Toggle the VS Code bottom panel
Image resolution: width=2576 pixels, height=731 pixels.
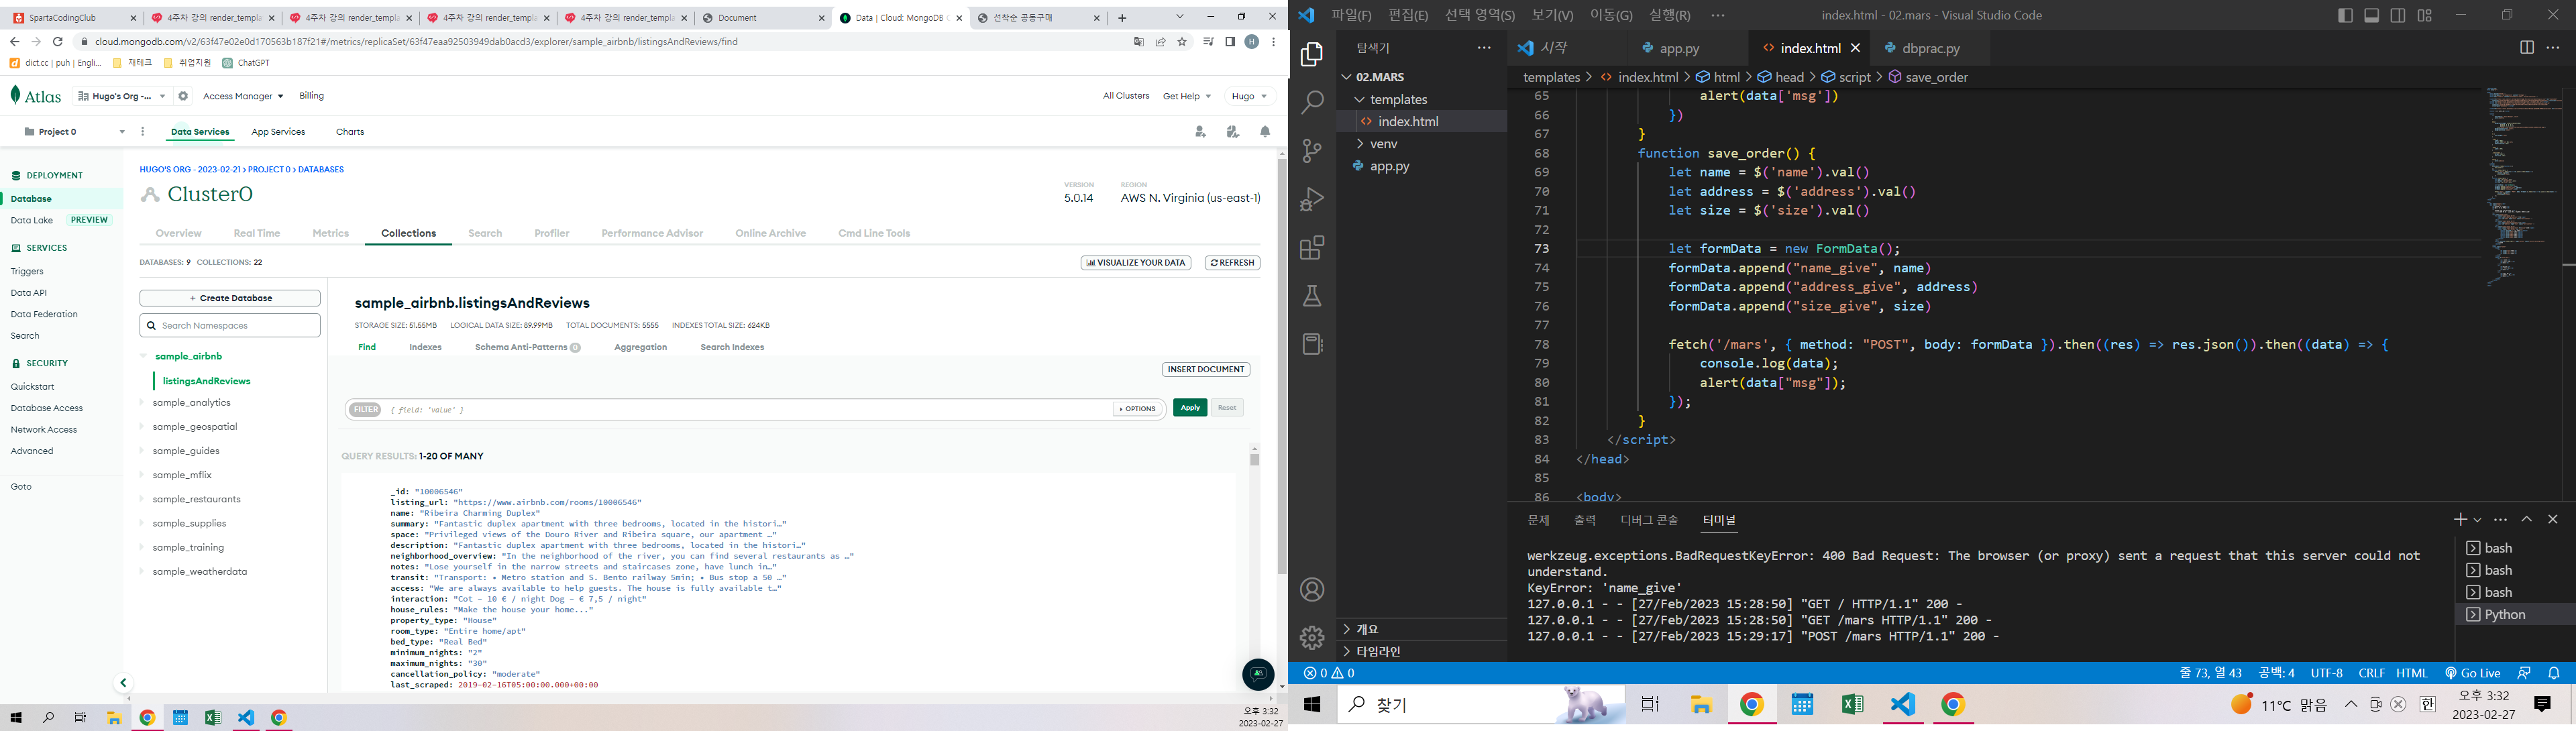[x=2372, y=15]
